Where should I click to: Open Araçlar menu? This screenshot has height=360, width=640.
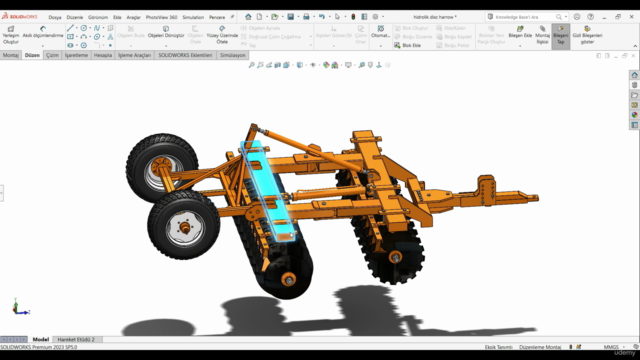click(133, 17)
